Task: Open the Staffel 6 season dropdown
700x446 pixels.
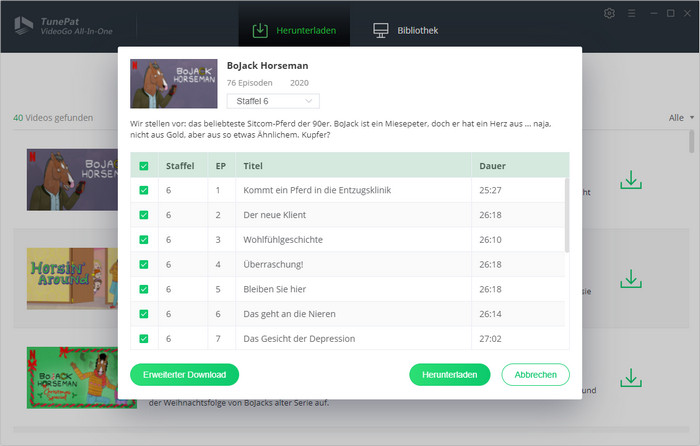Action: pyautogui.click(x=273, y=101)
